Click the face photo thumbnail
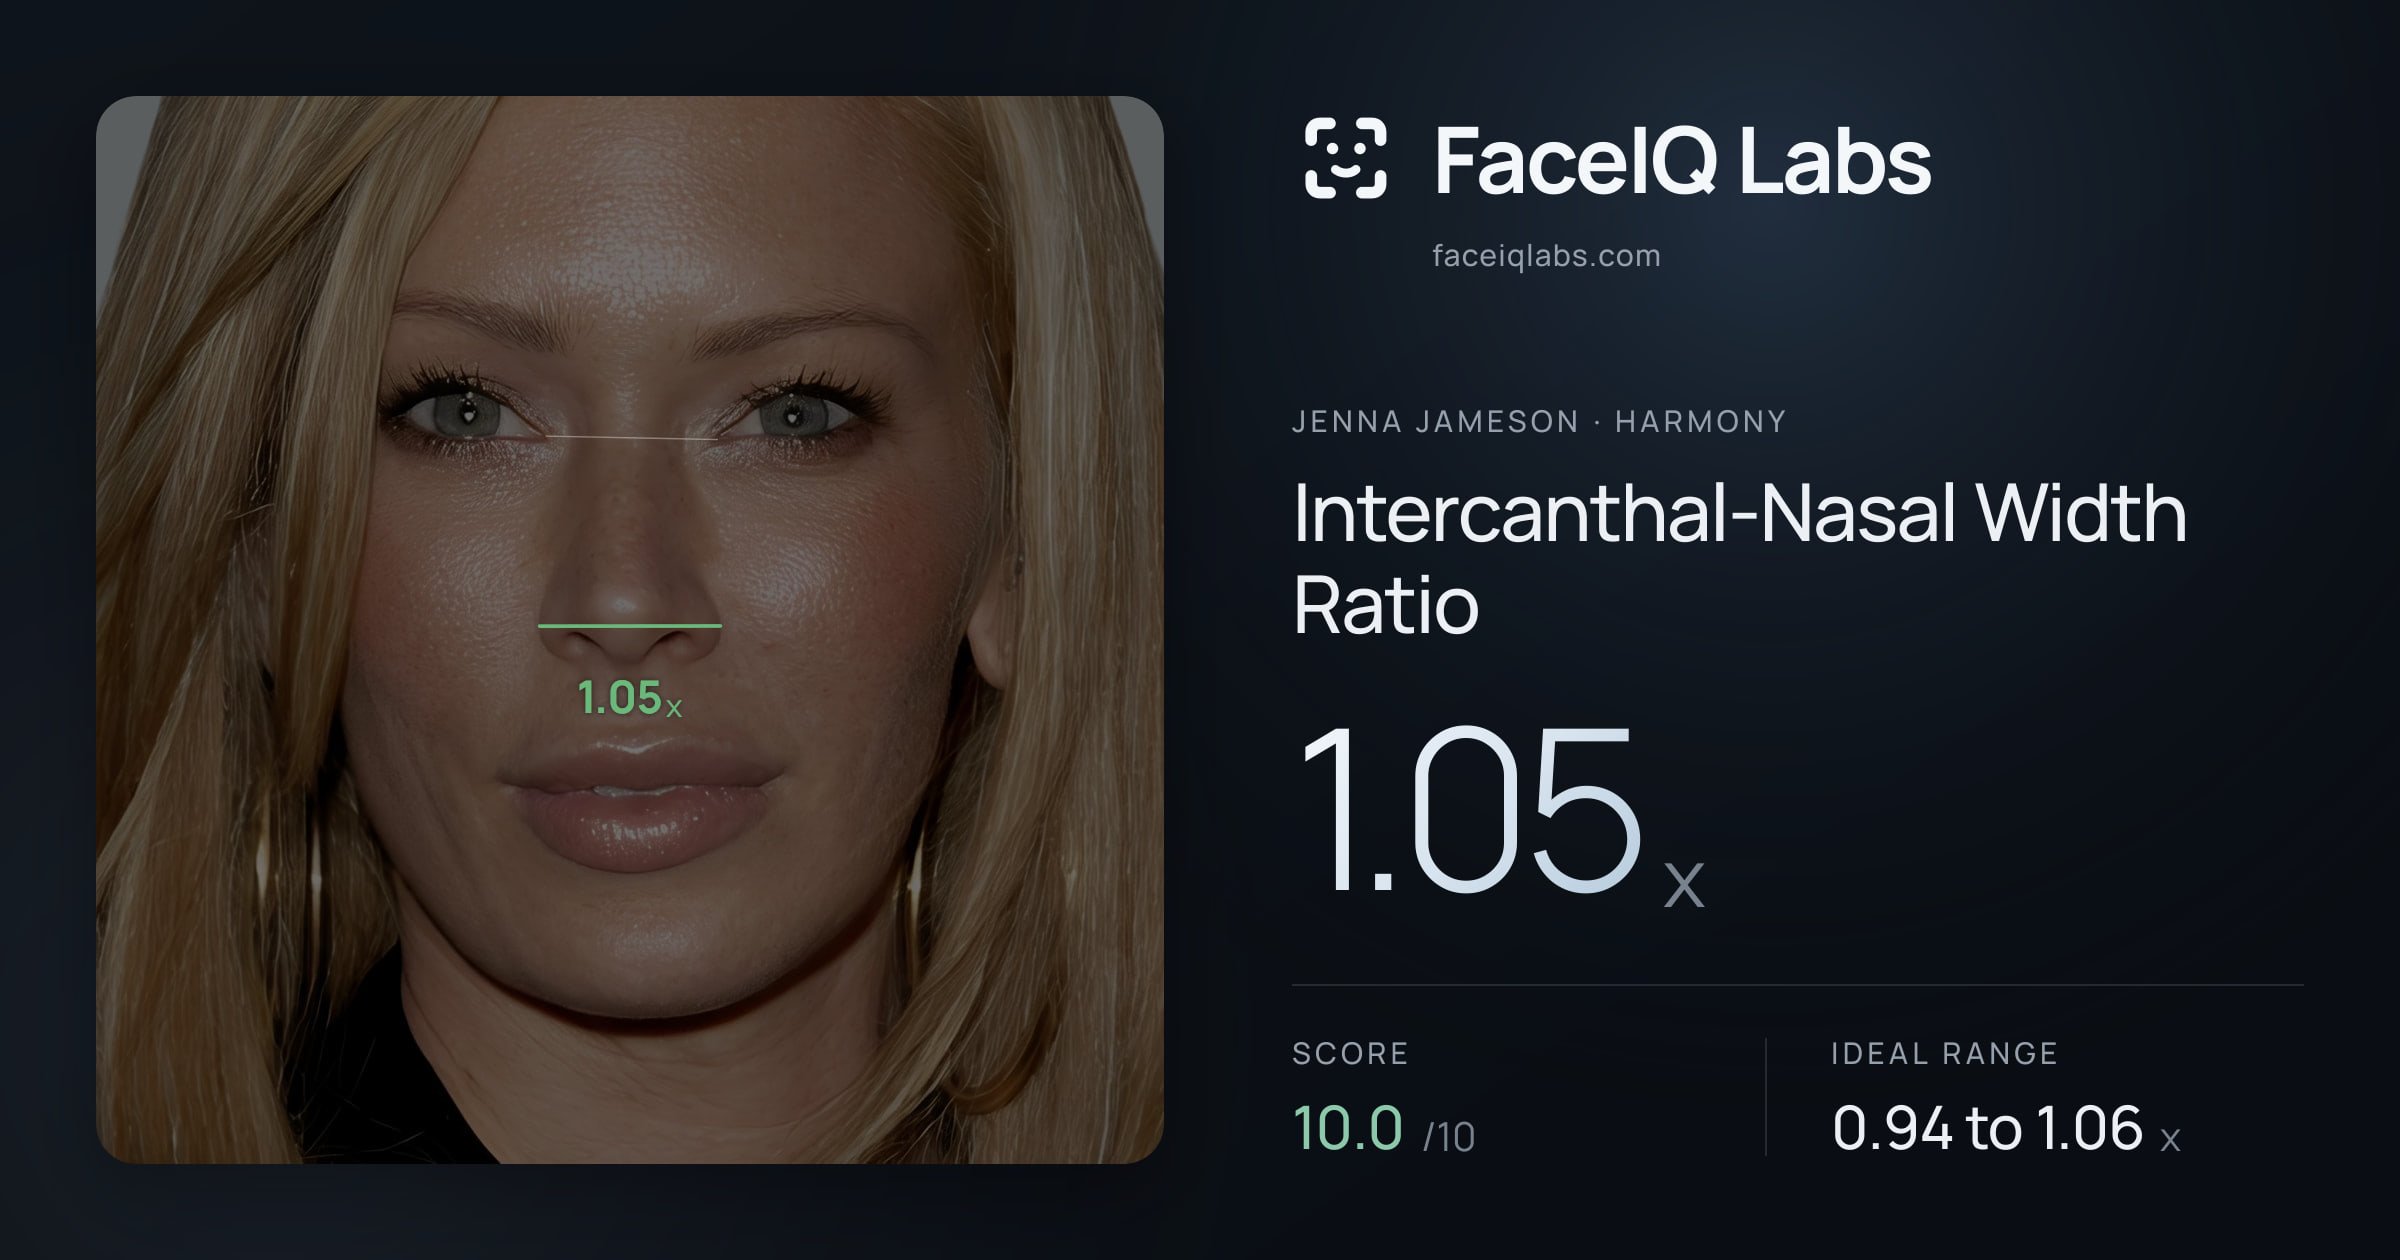This screenshot has width=2400, height=1260. coord(630,630)
